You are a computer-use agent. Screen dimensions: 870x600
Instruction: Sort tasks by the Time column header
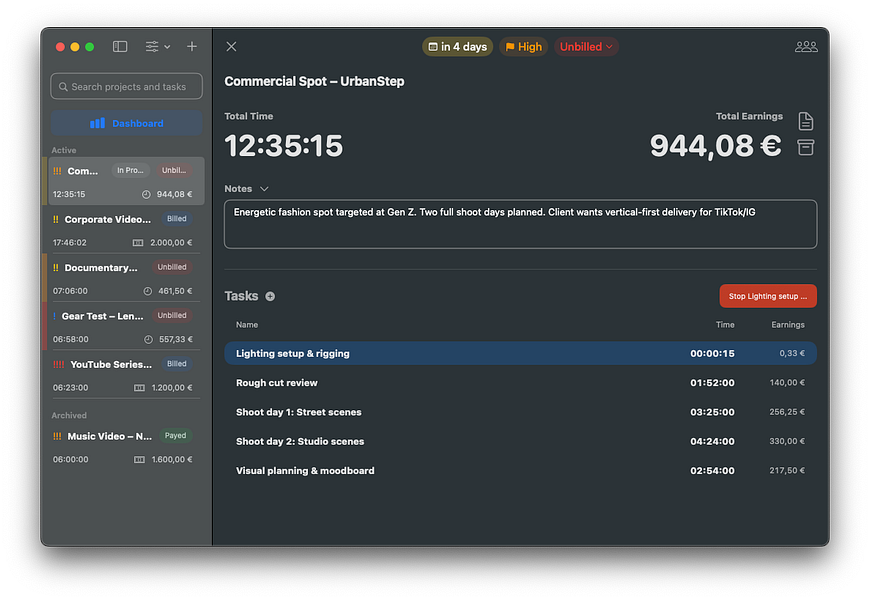click(725, 325)
